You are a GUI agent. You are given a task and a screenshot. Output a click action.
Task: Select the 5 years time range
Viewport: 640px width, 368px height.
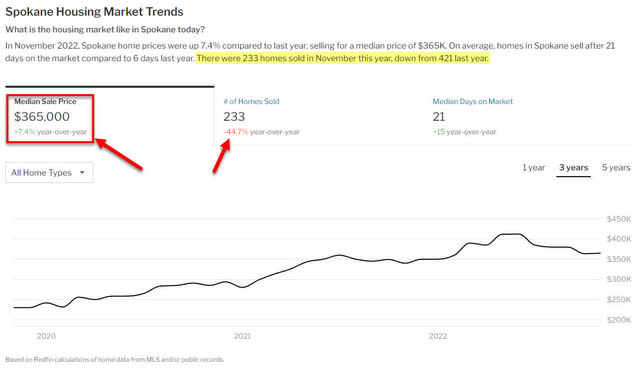[x=616, y=168]
